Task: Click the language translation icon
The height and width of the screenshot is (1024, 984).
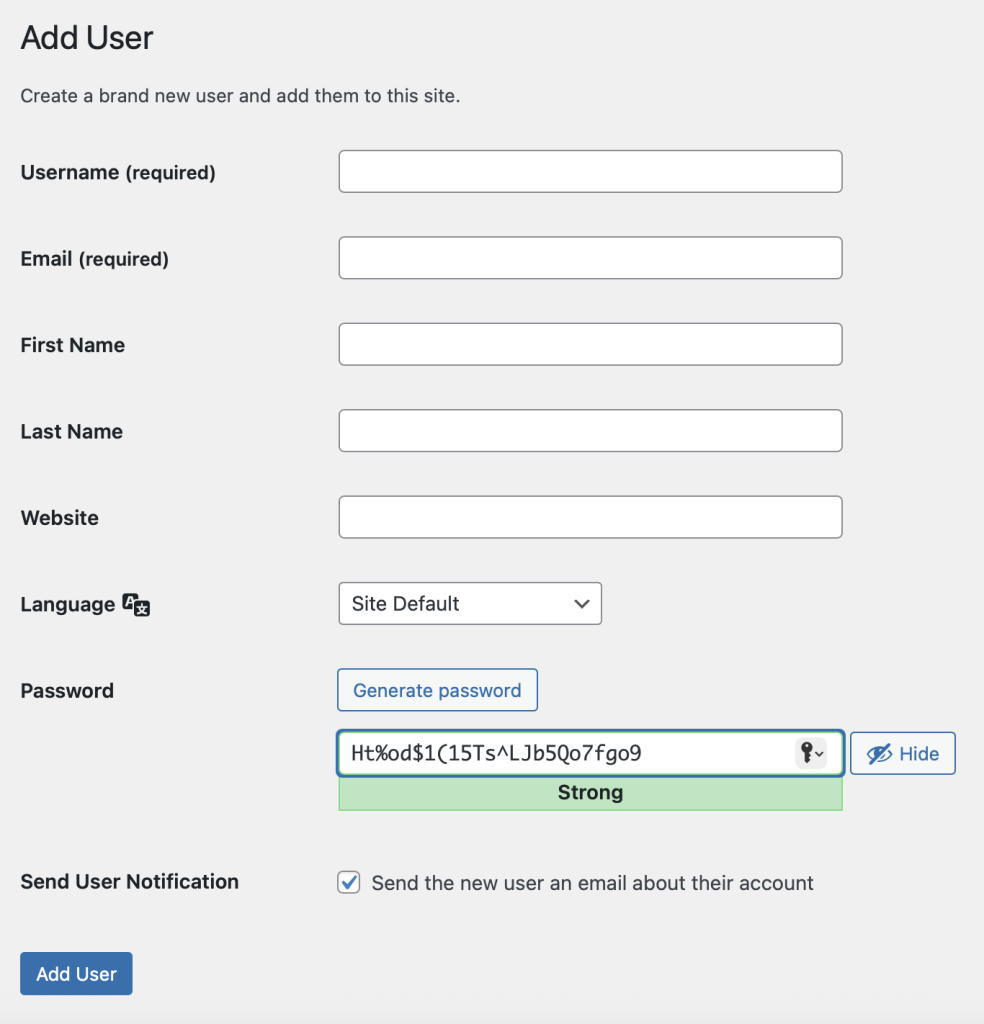Action: pyautogui.click(x=136, y=605)
